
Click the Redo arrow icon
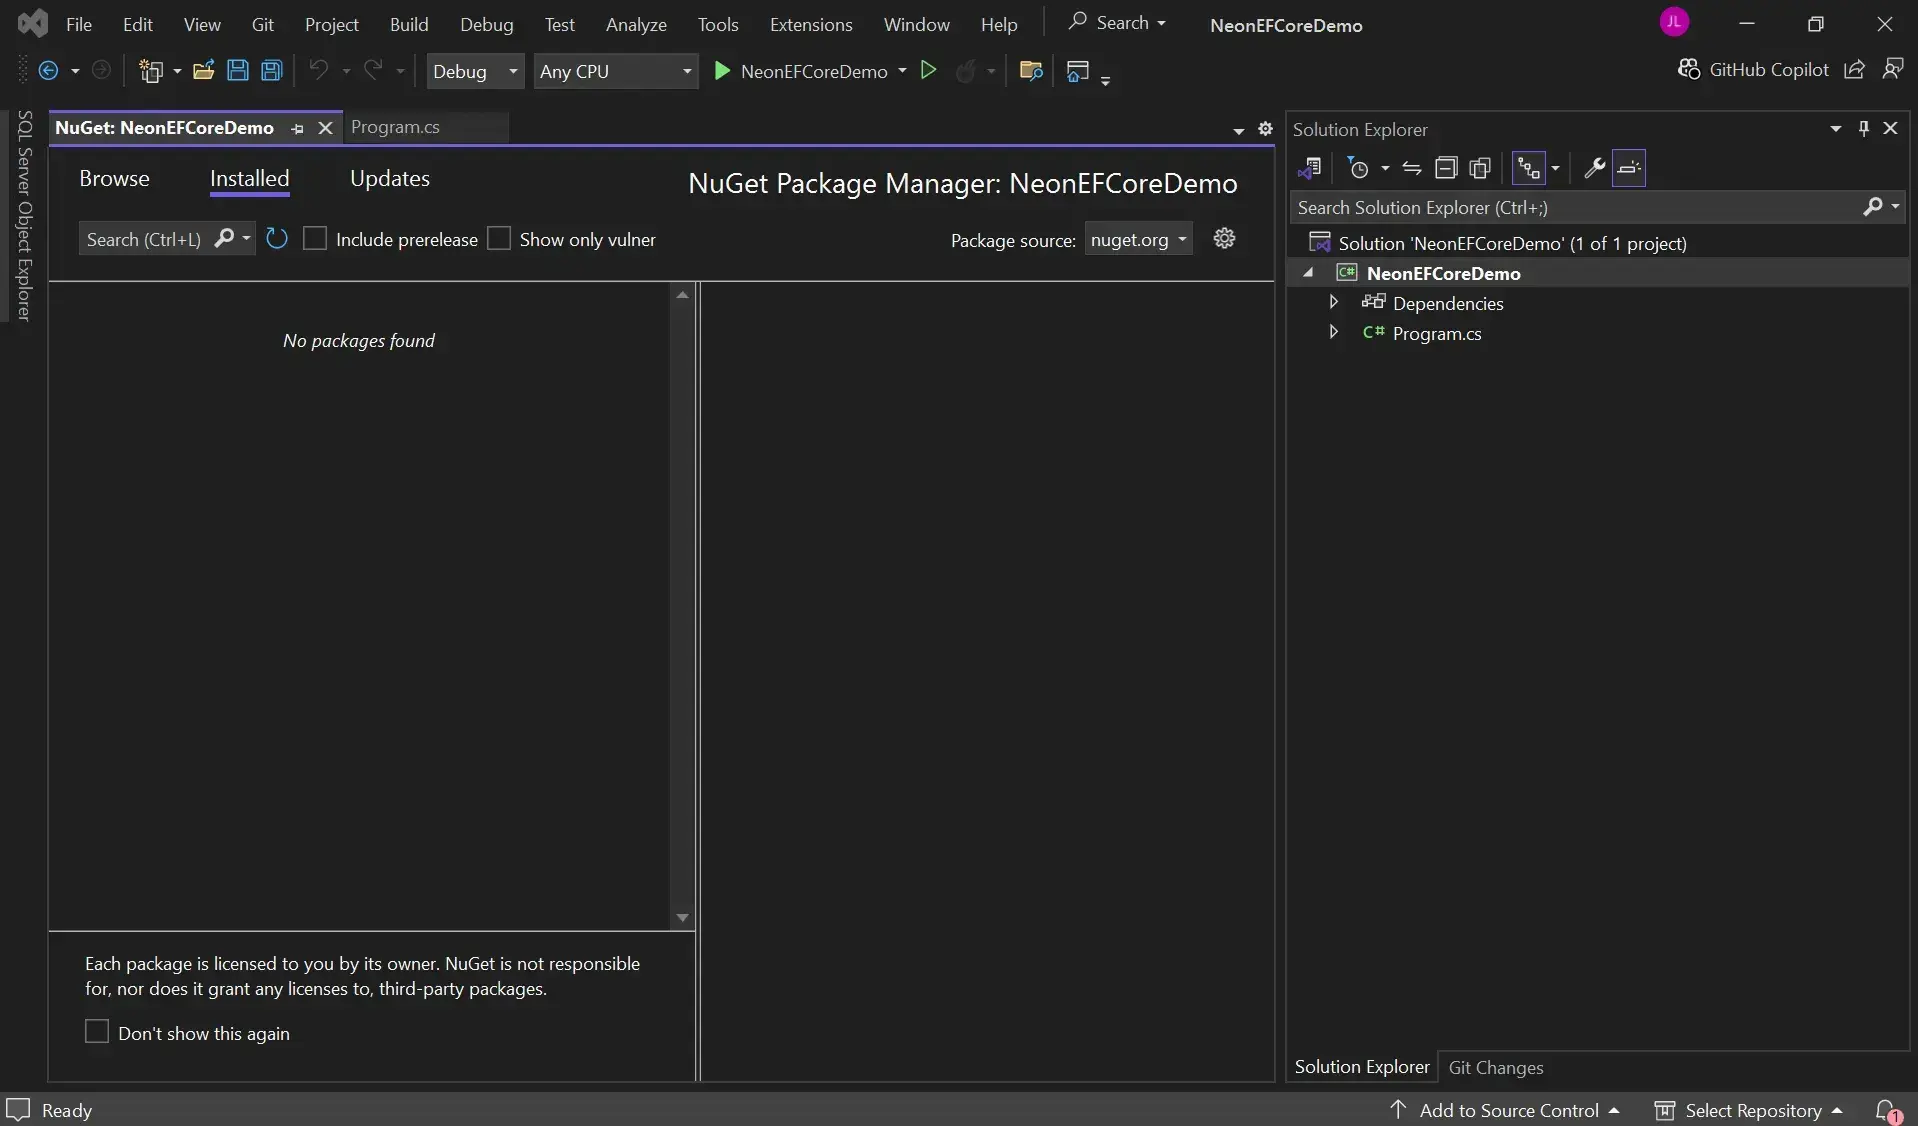[x=372, y=70]
